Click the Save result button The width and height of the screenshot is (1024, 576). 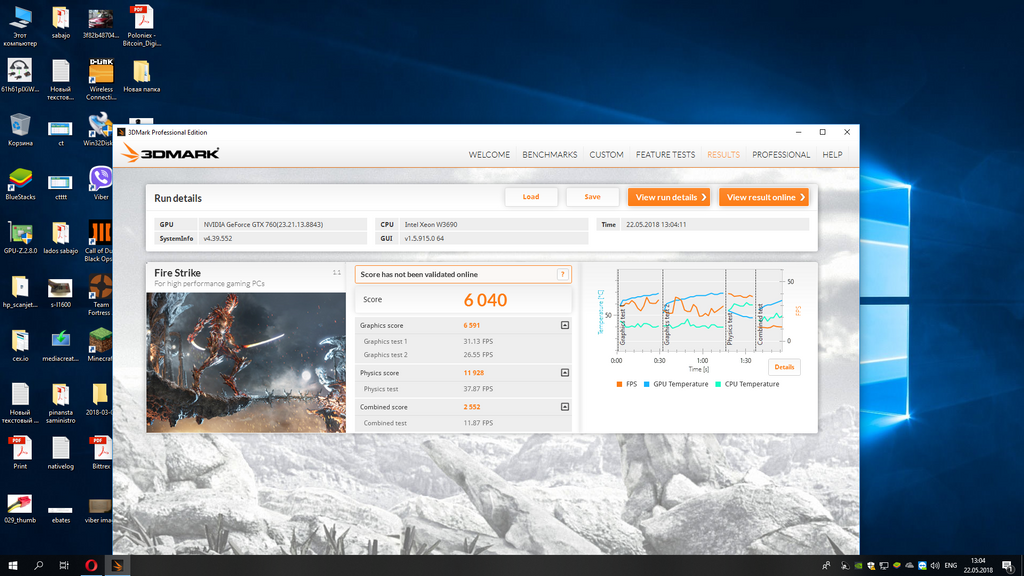point(592,197)
